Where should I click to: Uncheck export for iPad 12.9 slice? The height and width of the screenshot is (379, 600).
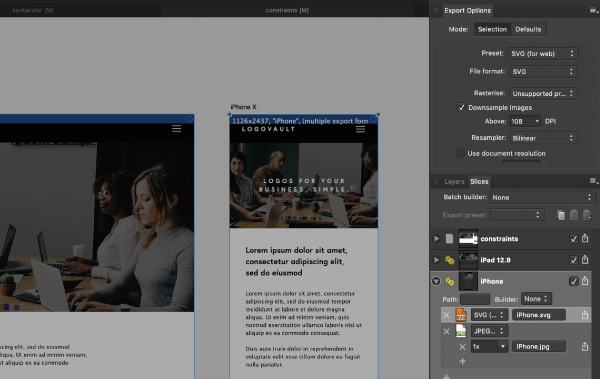pyautogui.click(x=573, y=260)
